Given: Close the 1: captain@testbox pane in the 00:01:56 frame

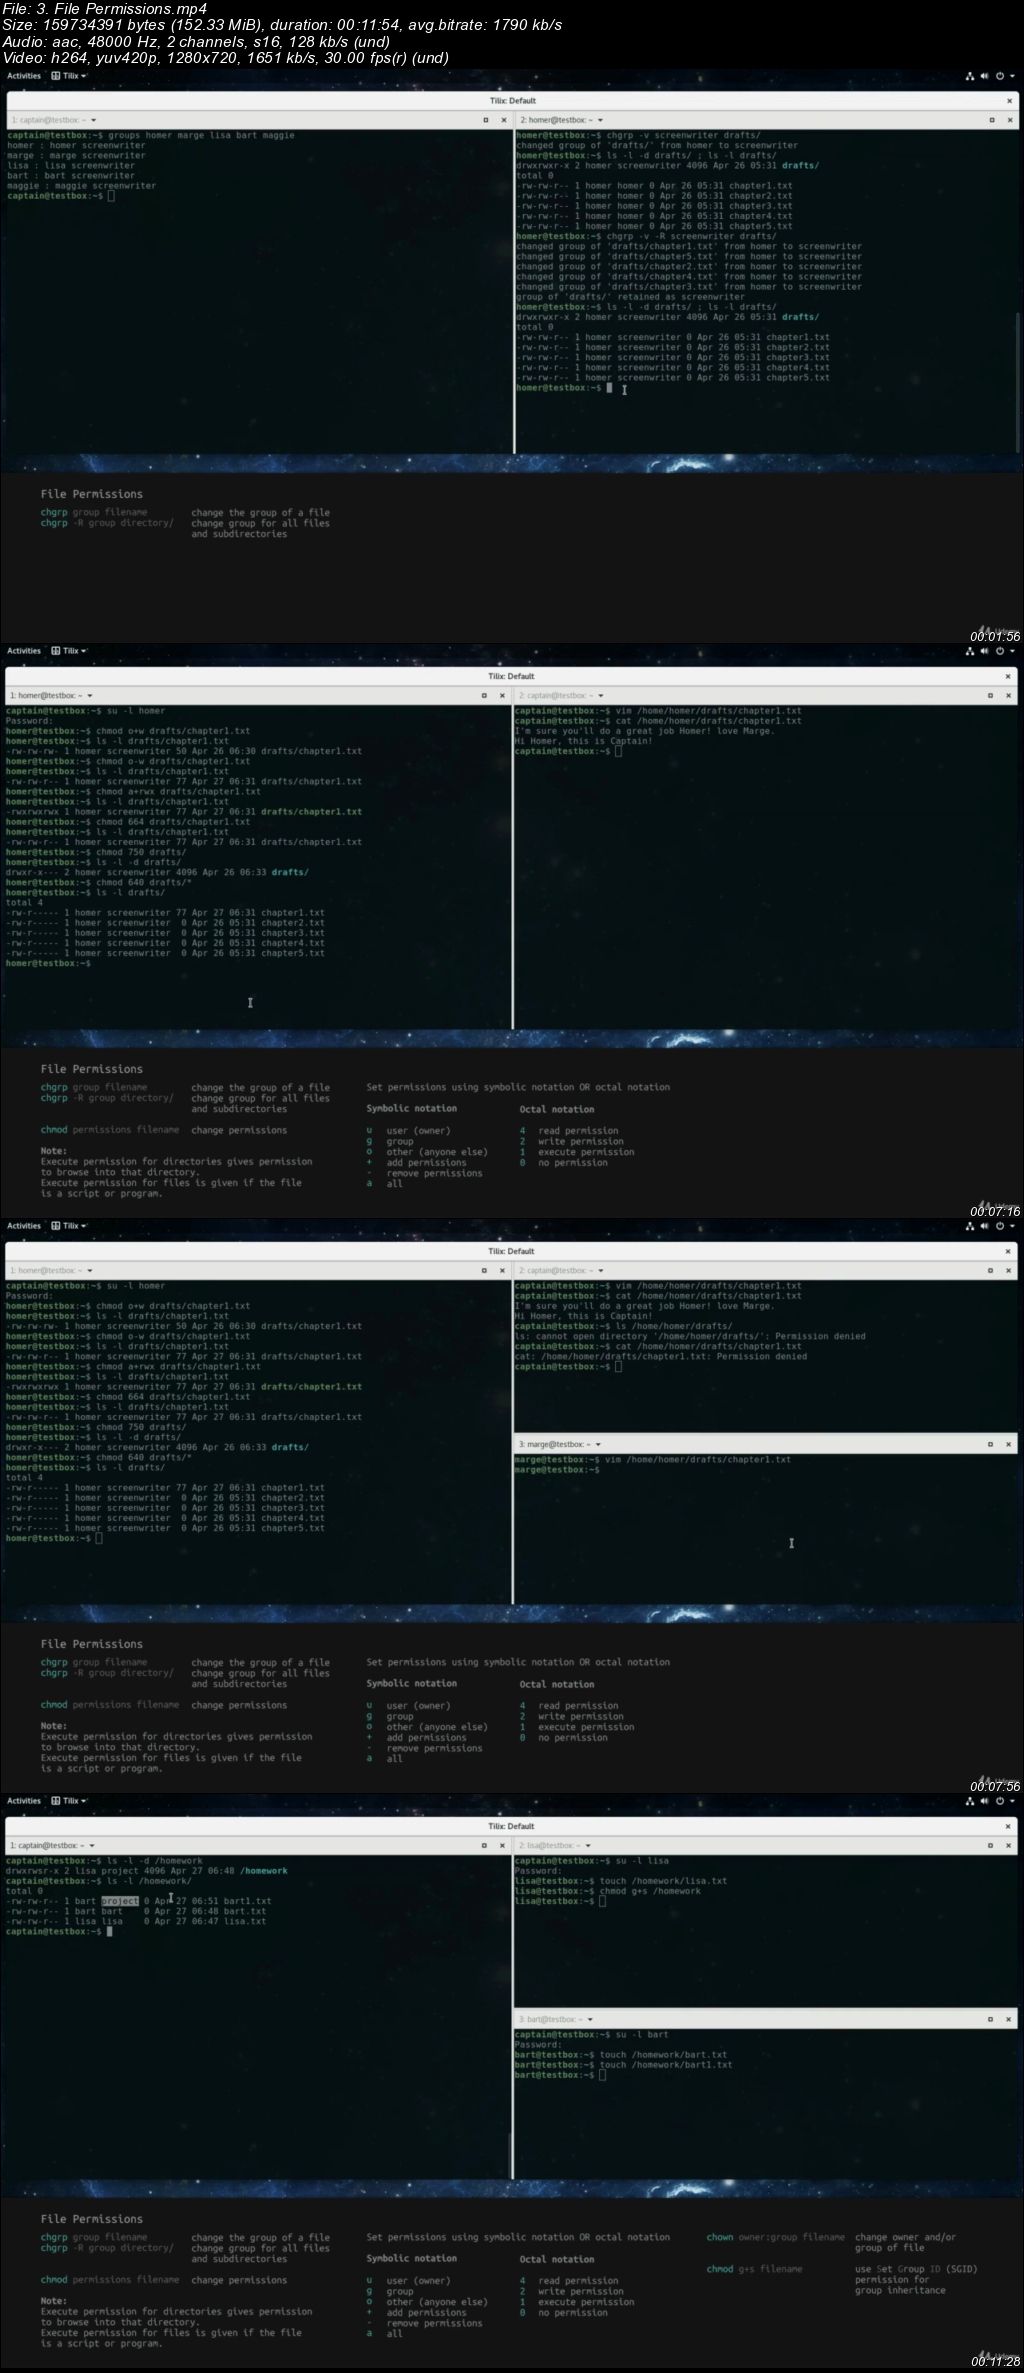Looking at the screenshot, I should (x=502, y=120).
